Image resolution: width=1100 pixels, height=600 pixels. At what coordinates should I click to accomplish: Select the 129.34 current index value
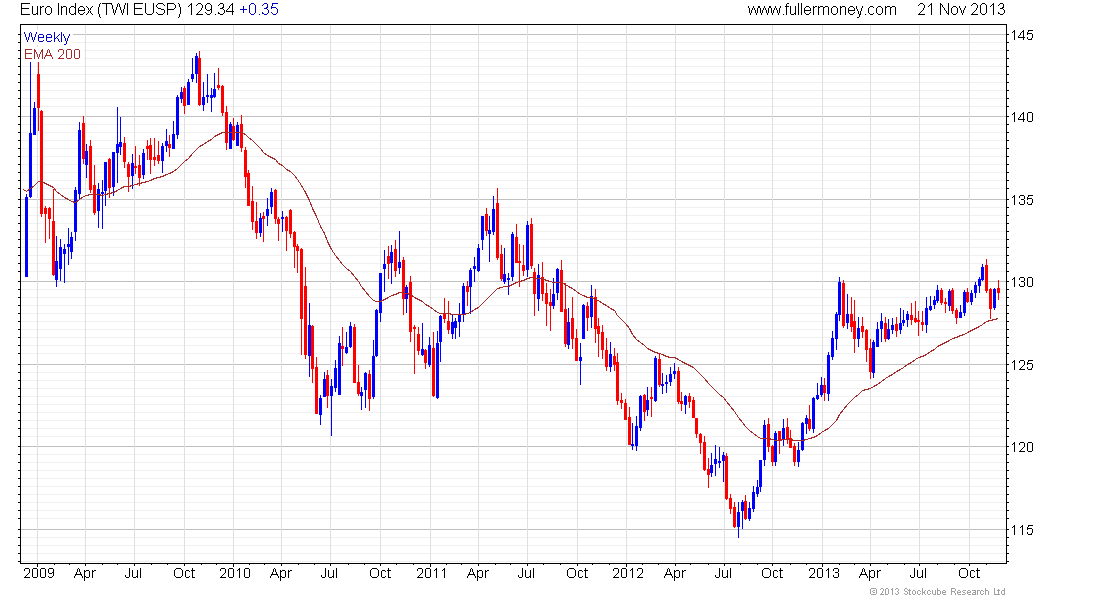click(x=210, y=10)
